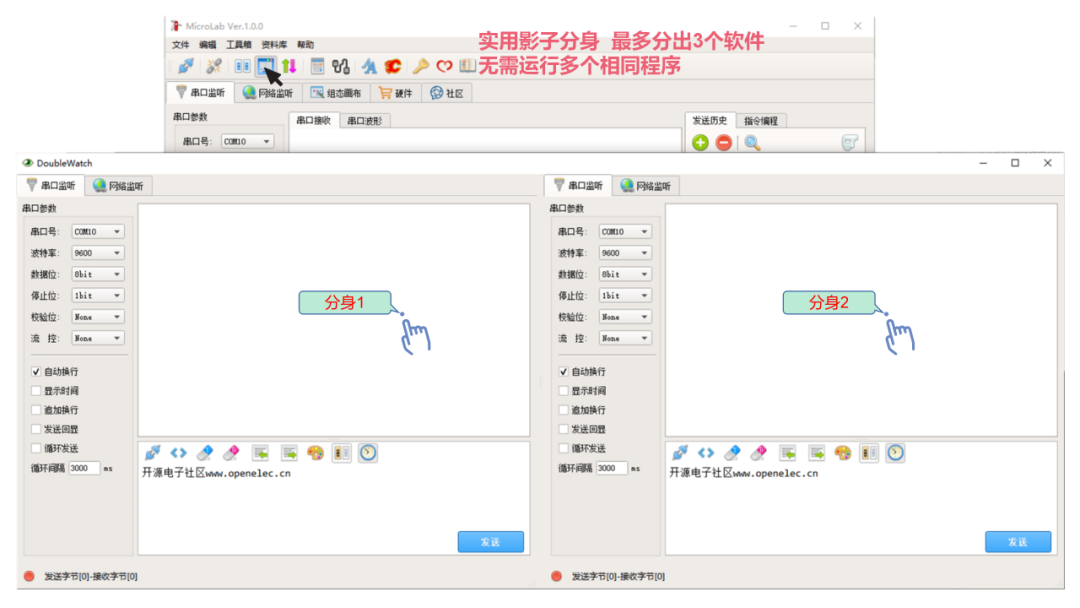Click the magnifier search icon in send history
Viewport: 1080px width, 608px height.
tap(752, 143)
